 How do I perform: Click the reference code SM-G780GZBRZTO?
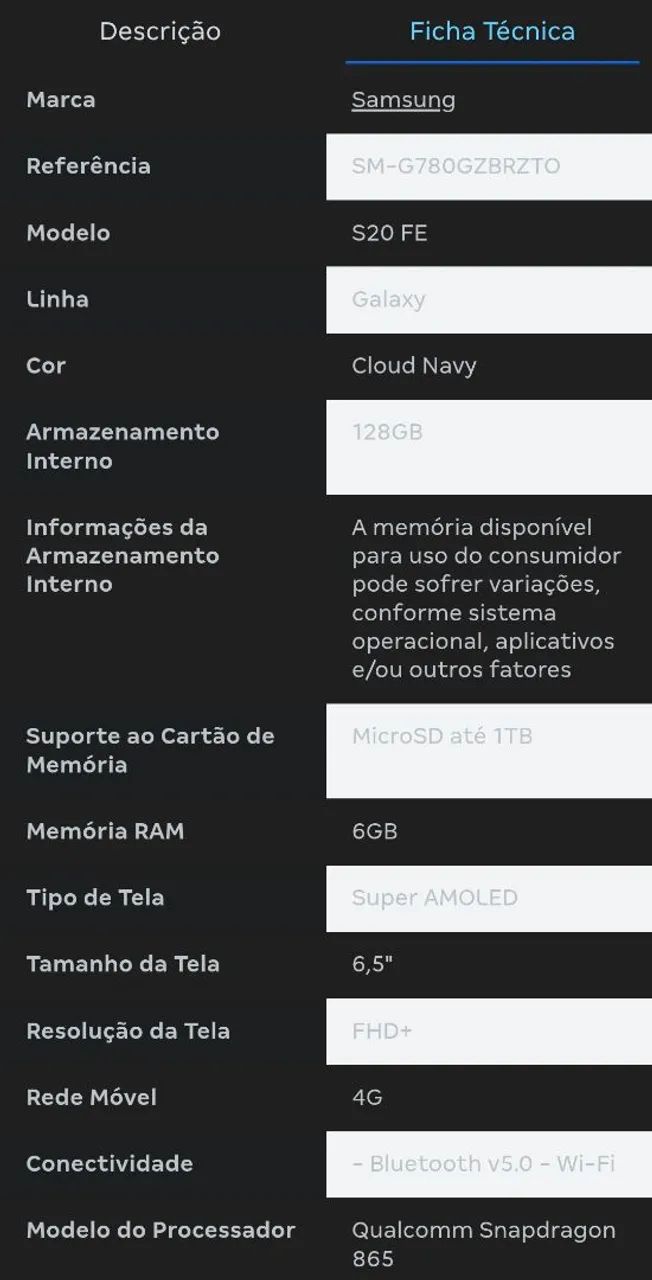(456, 166)
